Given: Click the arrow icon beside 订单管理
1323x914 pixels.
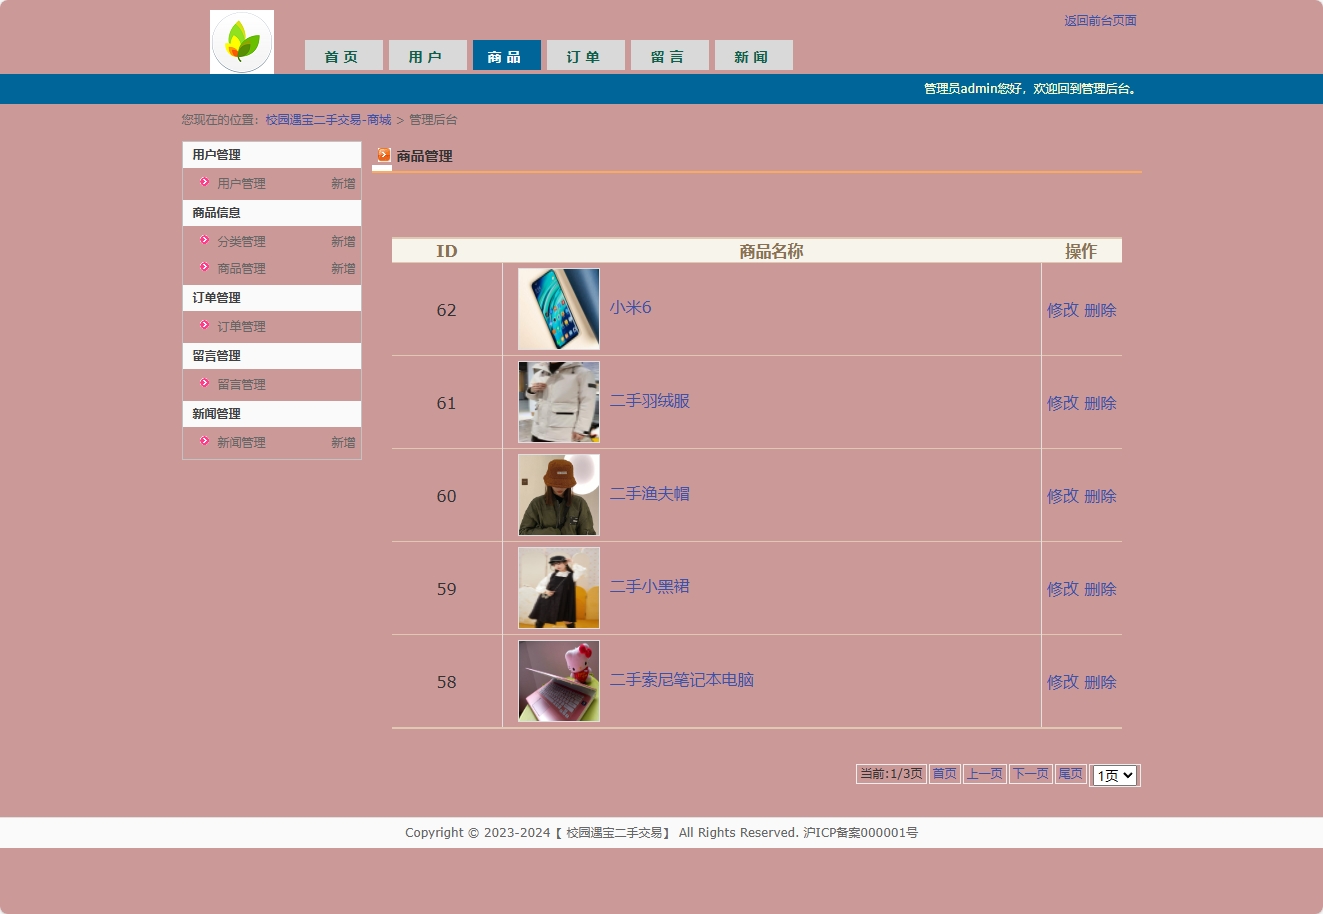Looking at the screenshot, I should (203, 326).
